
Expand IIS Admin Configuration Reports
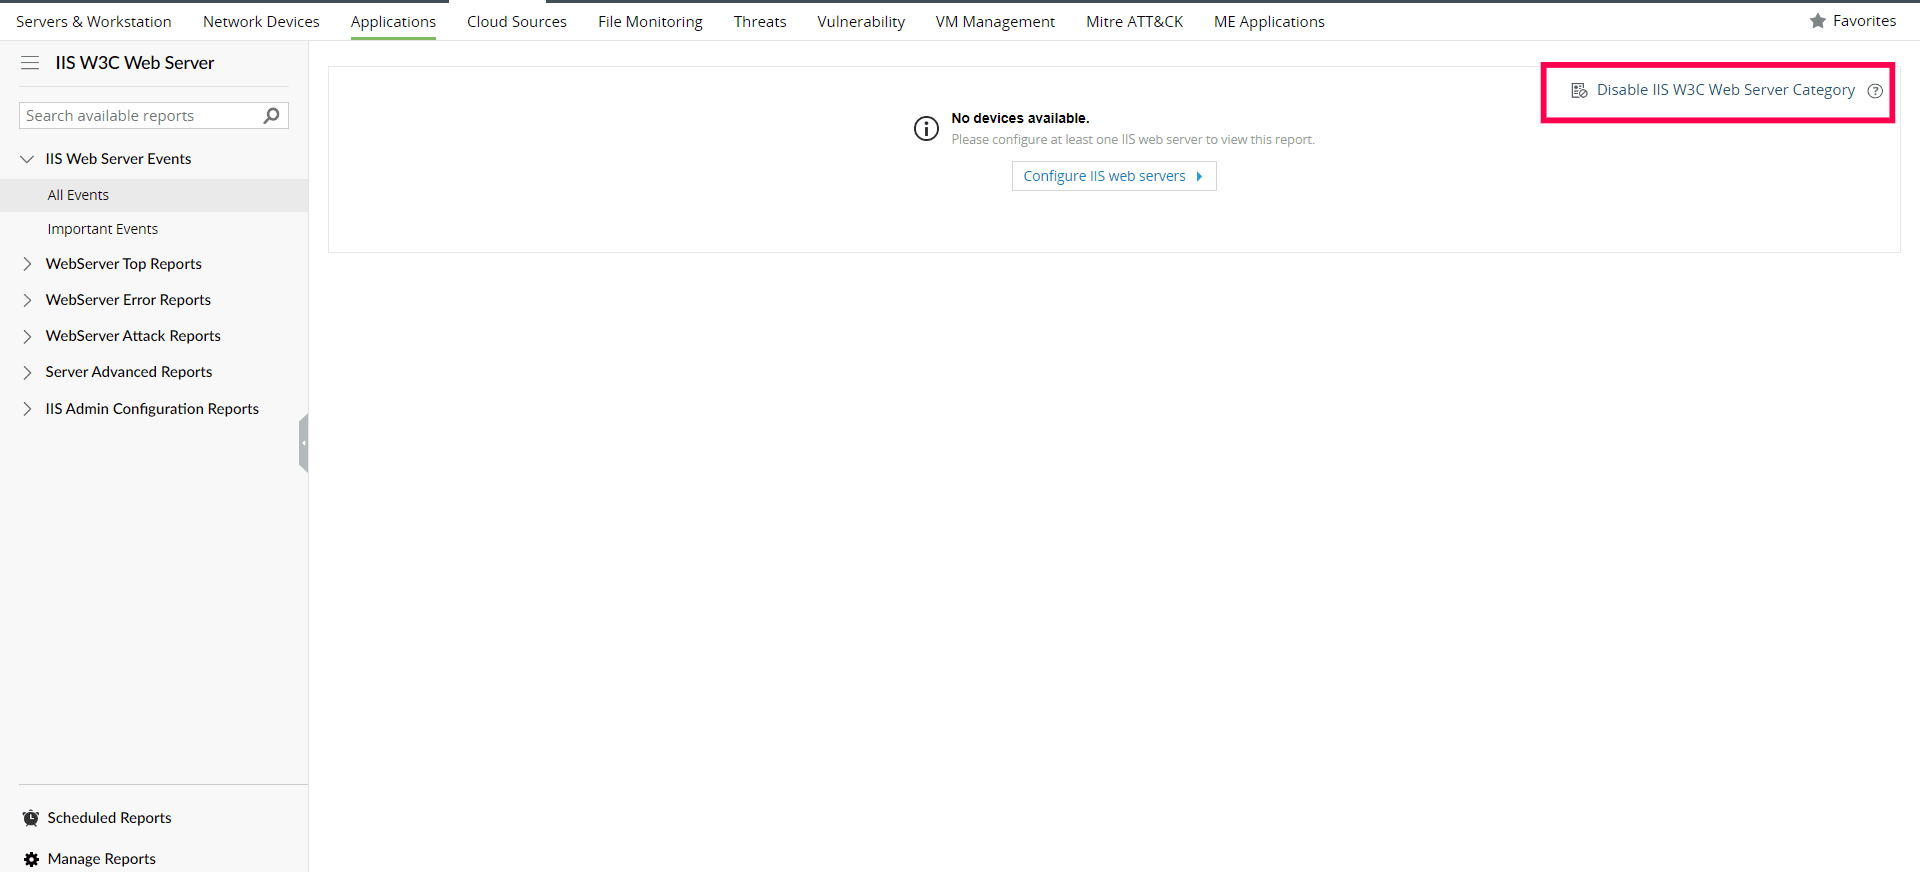[x=27, y=409]
